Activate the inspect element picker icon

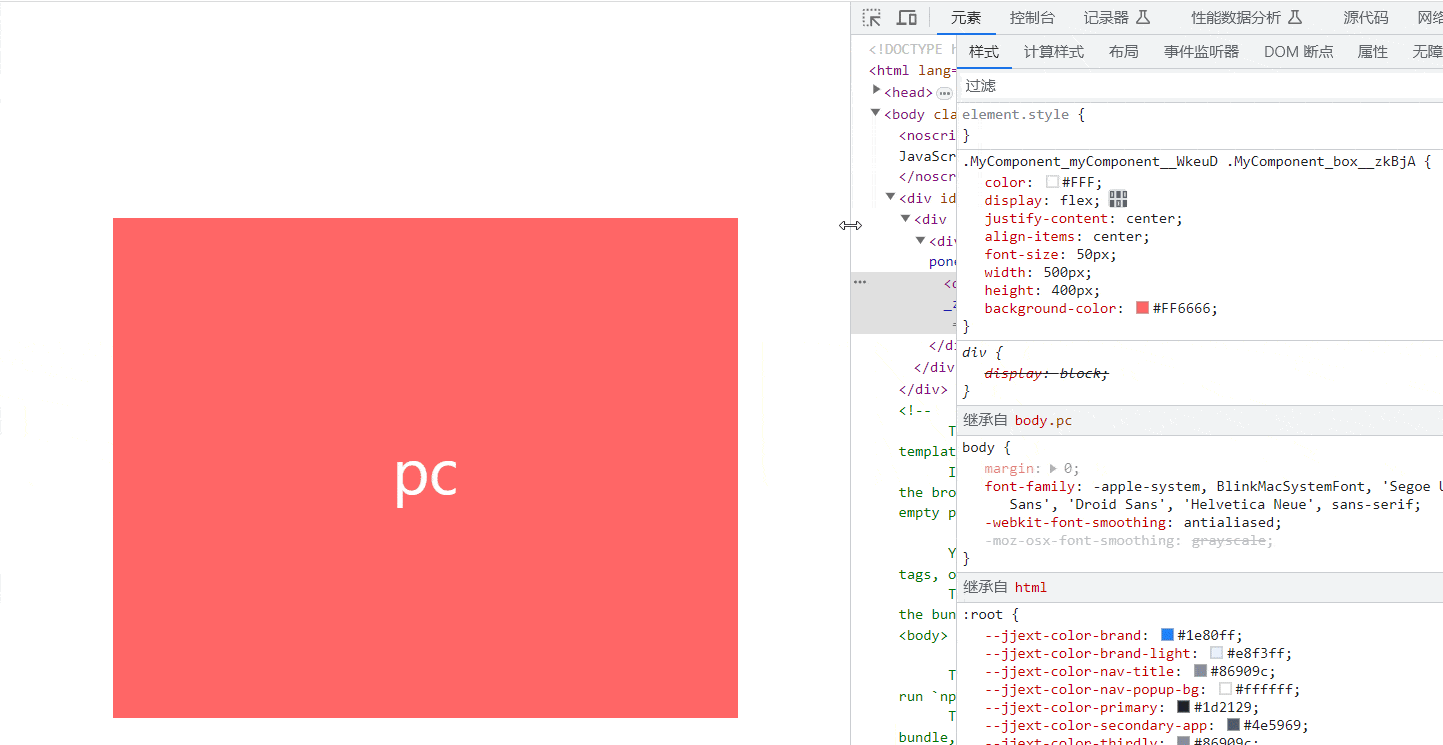(x=872, y=18)
